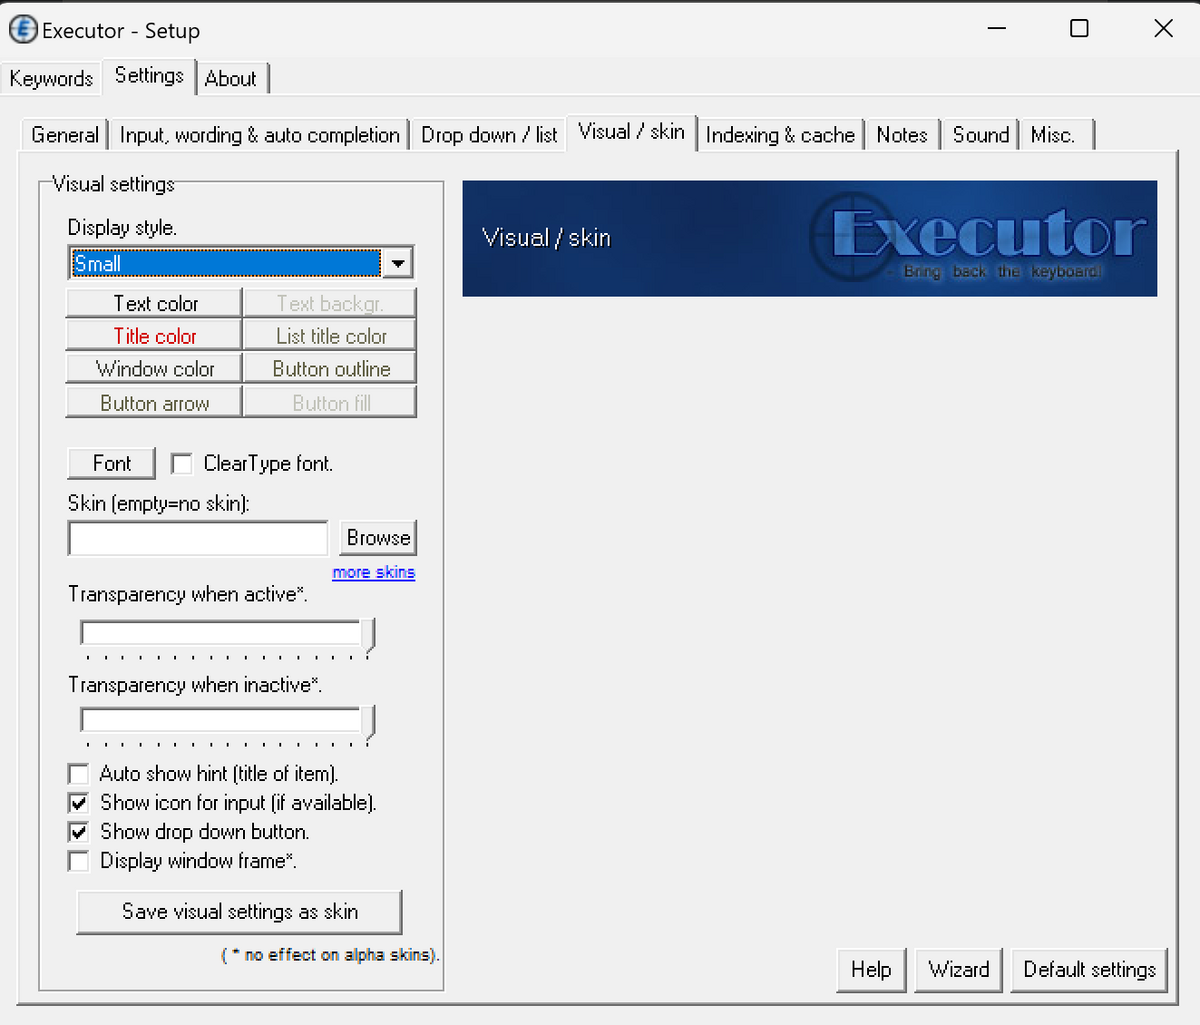This screenshot has width=1200, height=1025.
Task: Enable Display window frame checkbox
Action: coord(78,861)
